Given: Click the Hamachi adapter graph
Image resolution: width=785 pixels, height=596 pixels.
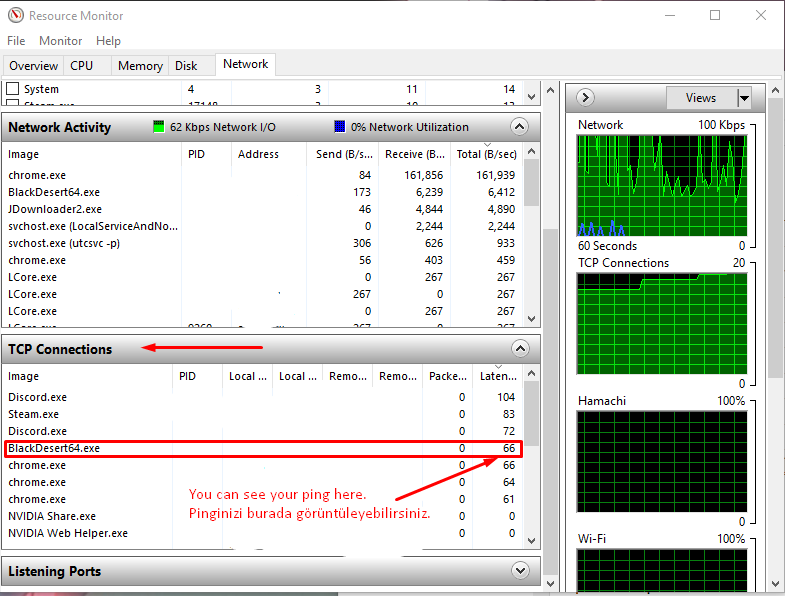Looking at the screenshot, I should pyautogui.click(x=662, y=461).
